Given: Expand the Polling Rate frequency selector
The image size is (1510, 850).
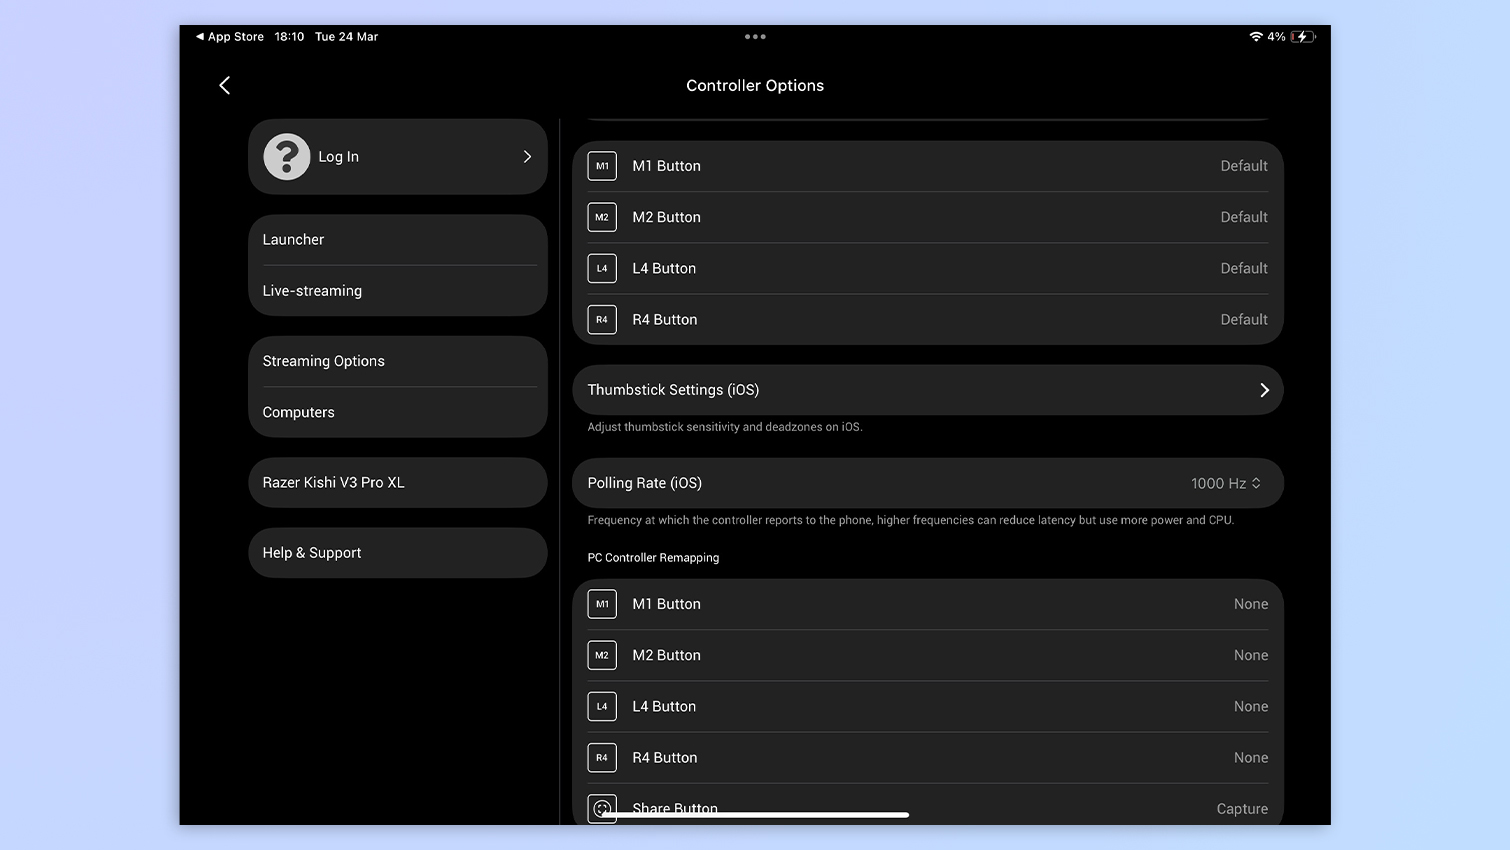Looking at the screenshot, I should click(1225, 483).
